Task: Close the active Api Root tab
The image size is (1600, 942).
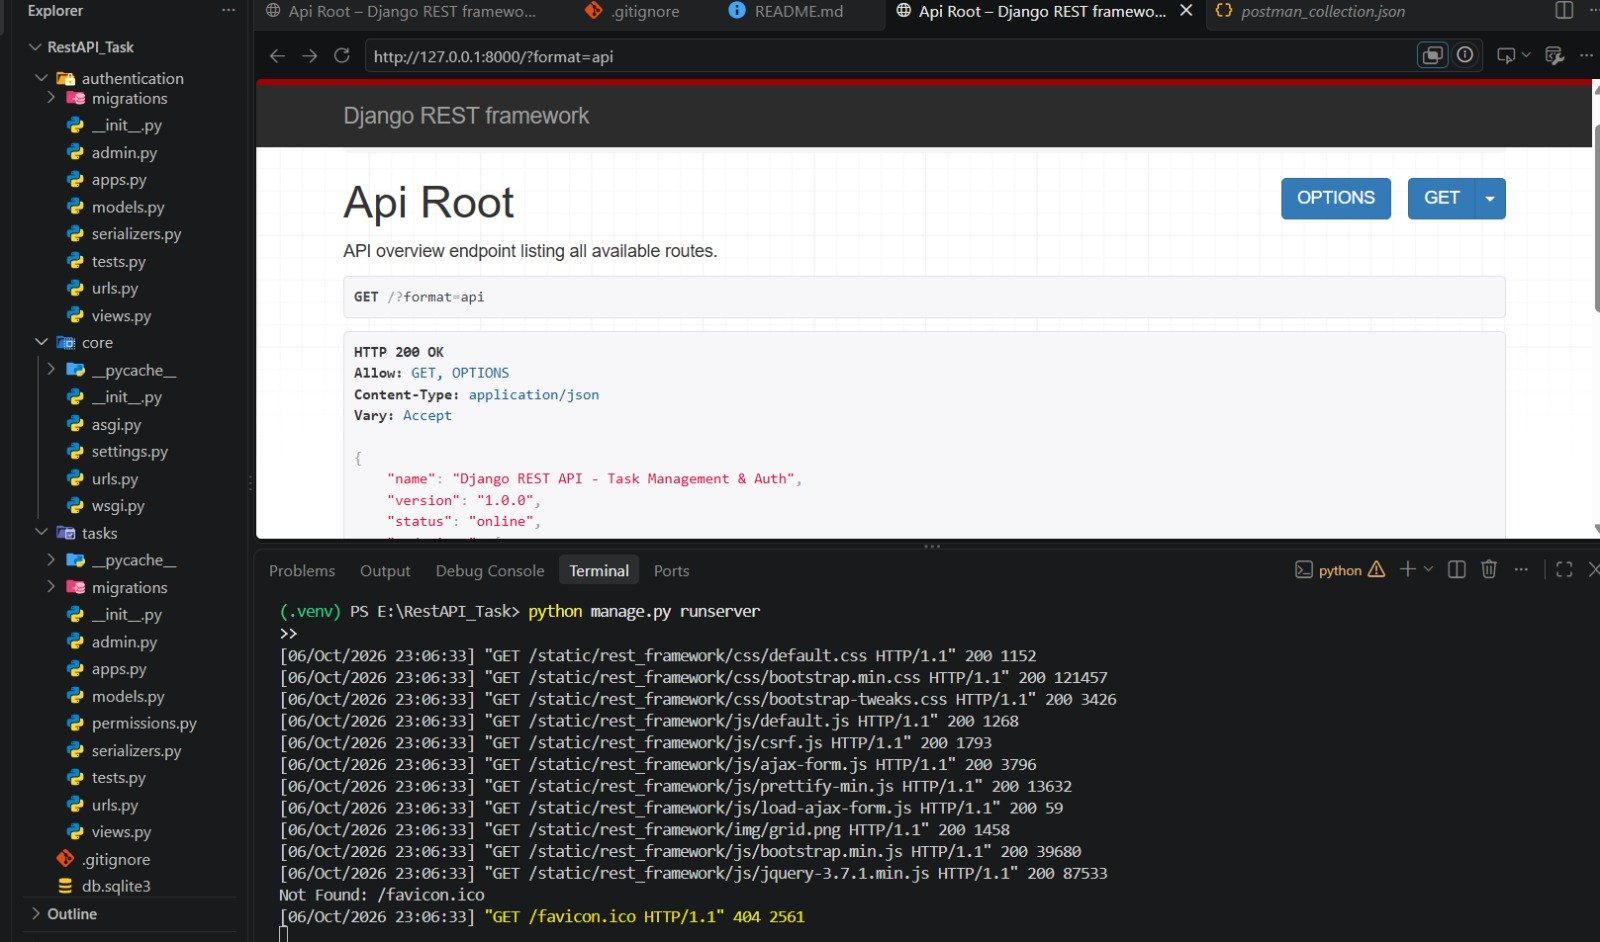Action: [x=1186, y=11]
